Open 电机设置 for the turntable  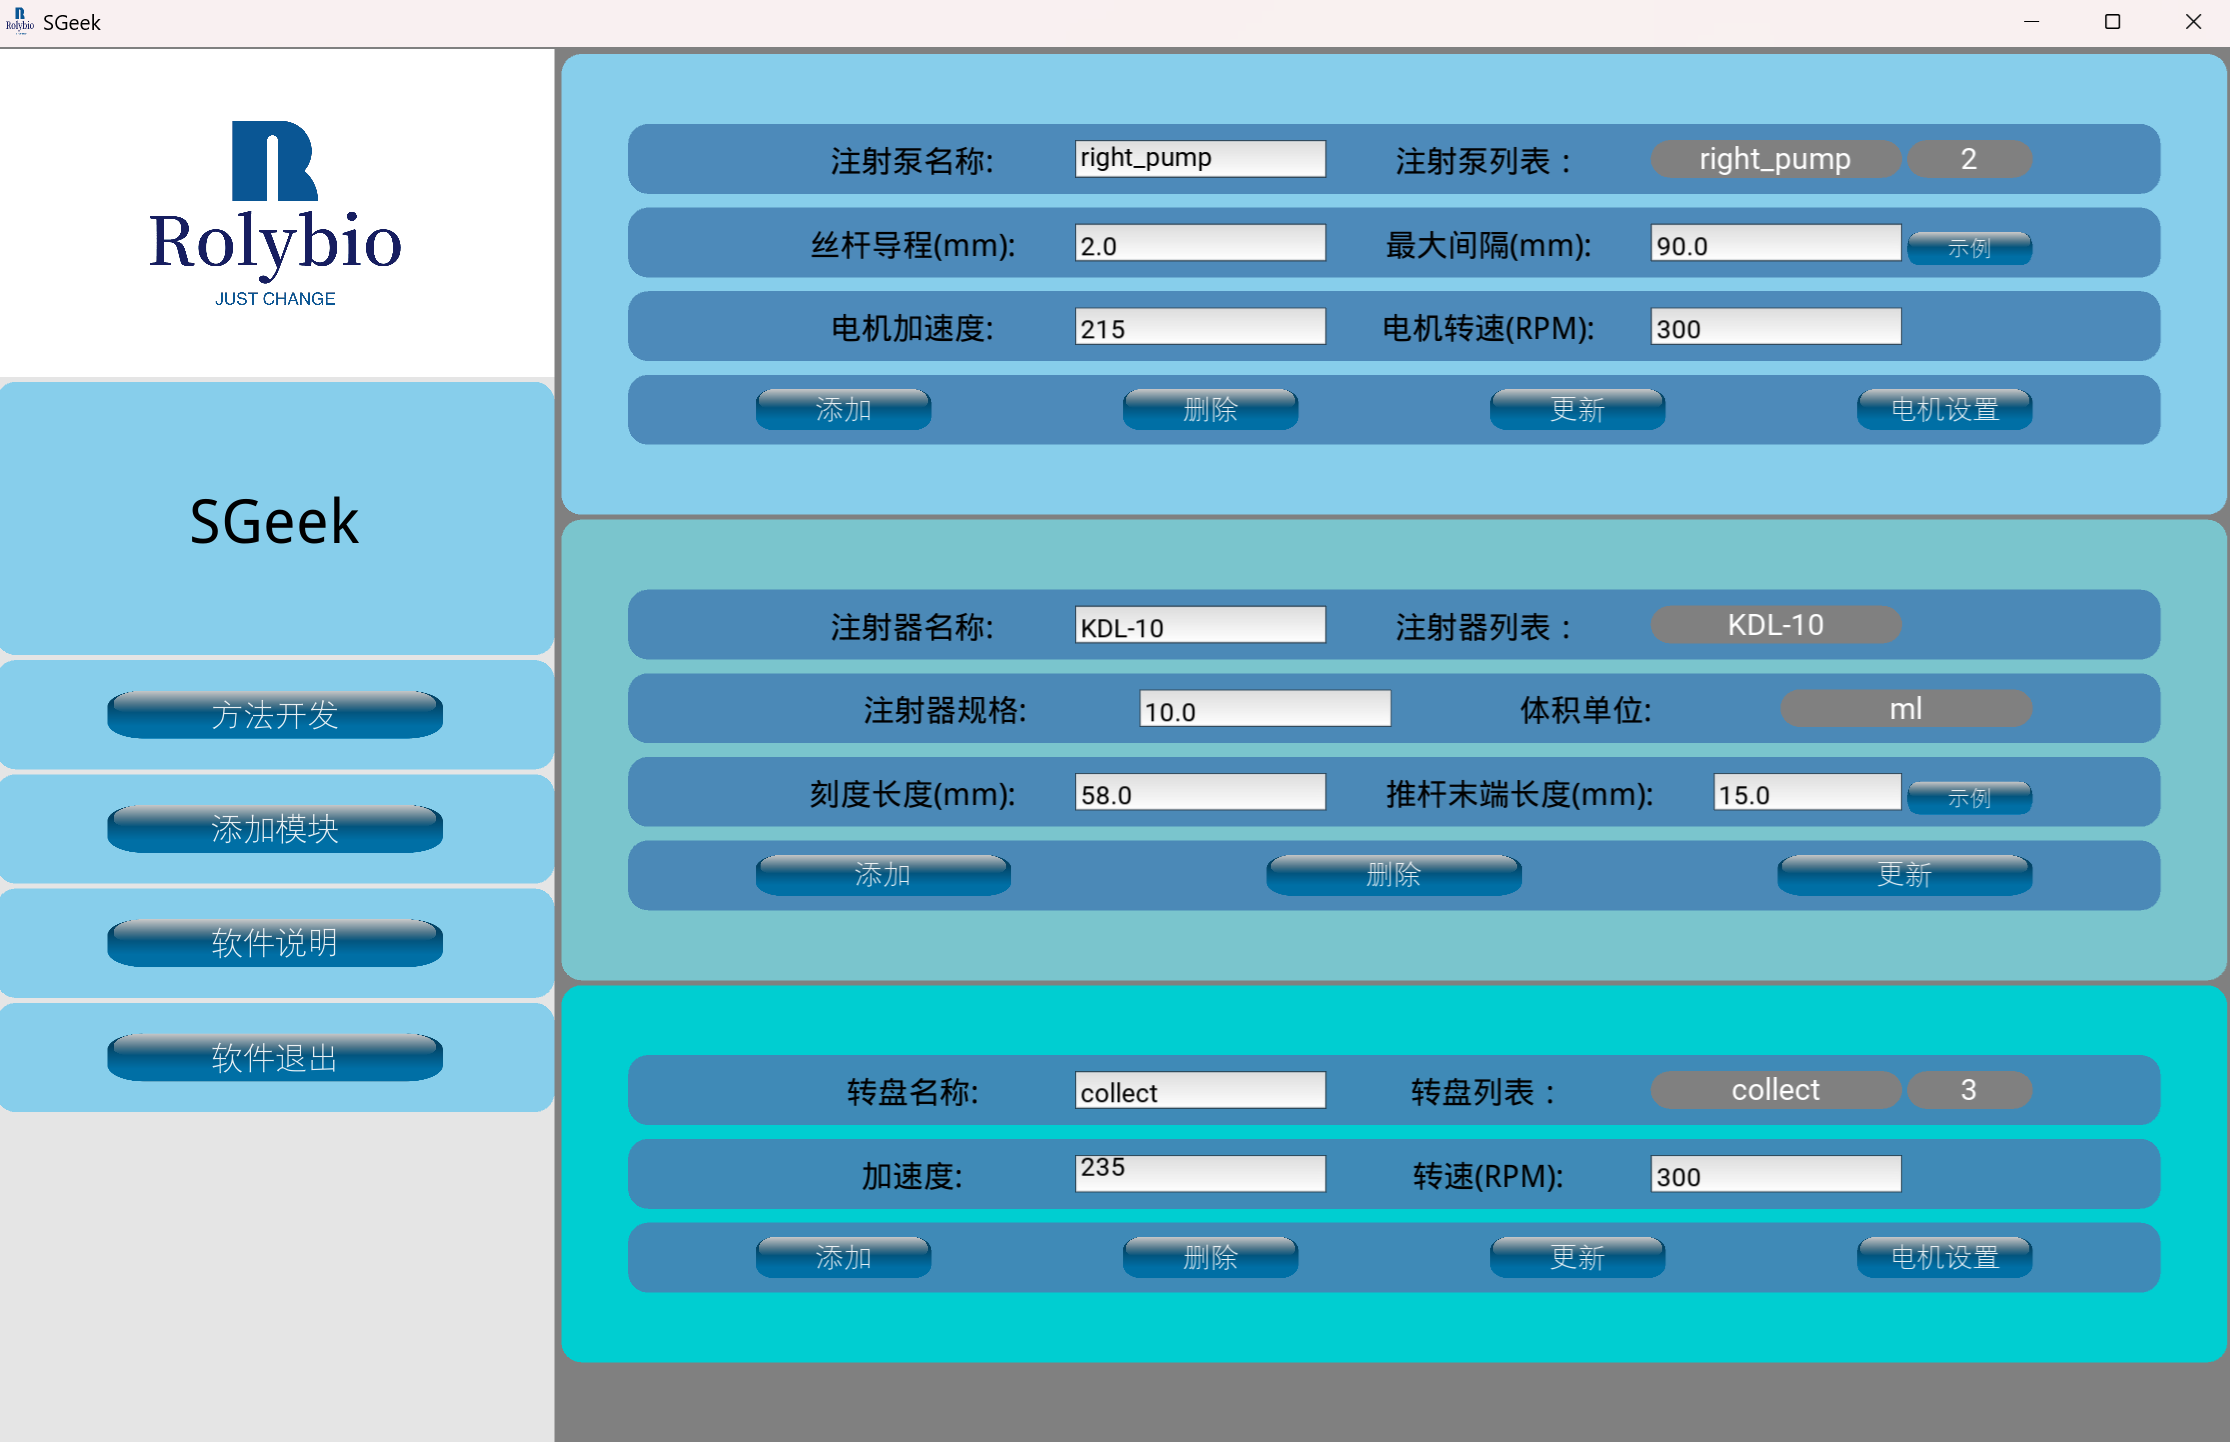coord(1944,1257)
